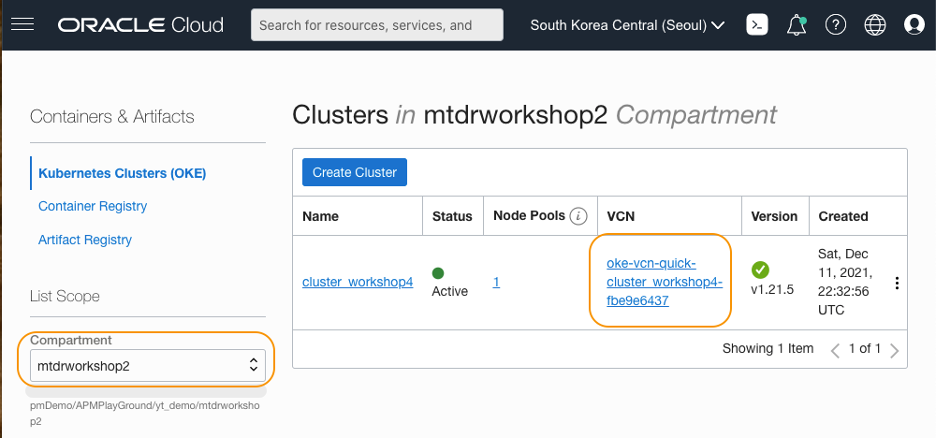Launch the Cloud Shell terminal icon
The width and height of the screenshot is (936, 438).
[x=757, y=24]
